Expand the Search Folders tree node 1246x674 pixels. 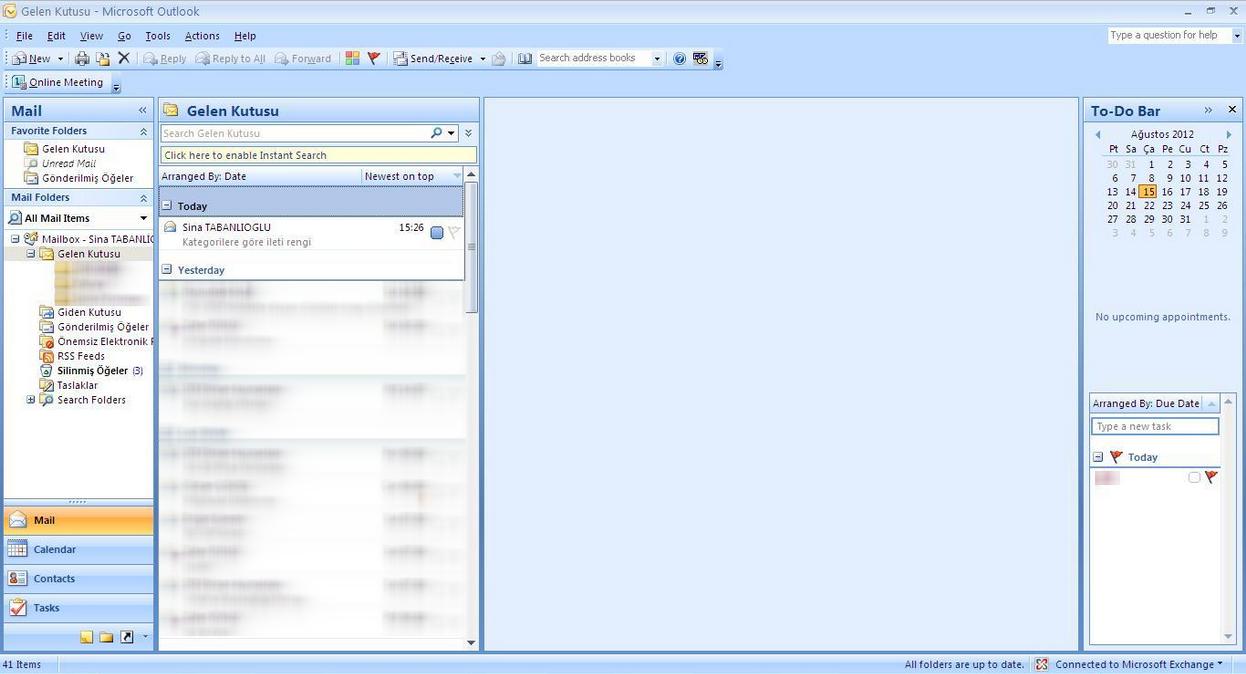coord(31,400)
